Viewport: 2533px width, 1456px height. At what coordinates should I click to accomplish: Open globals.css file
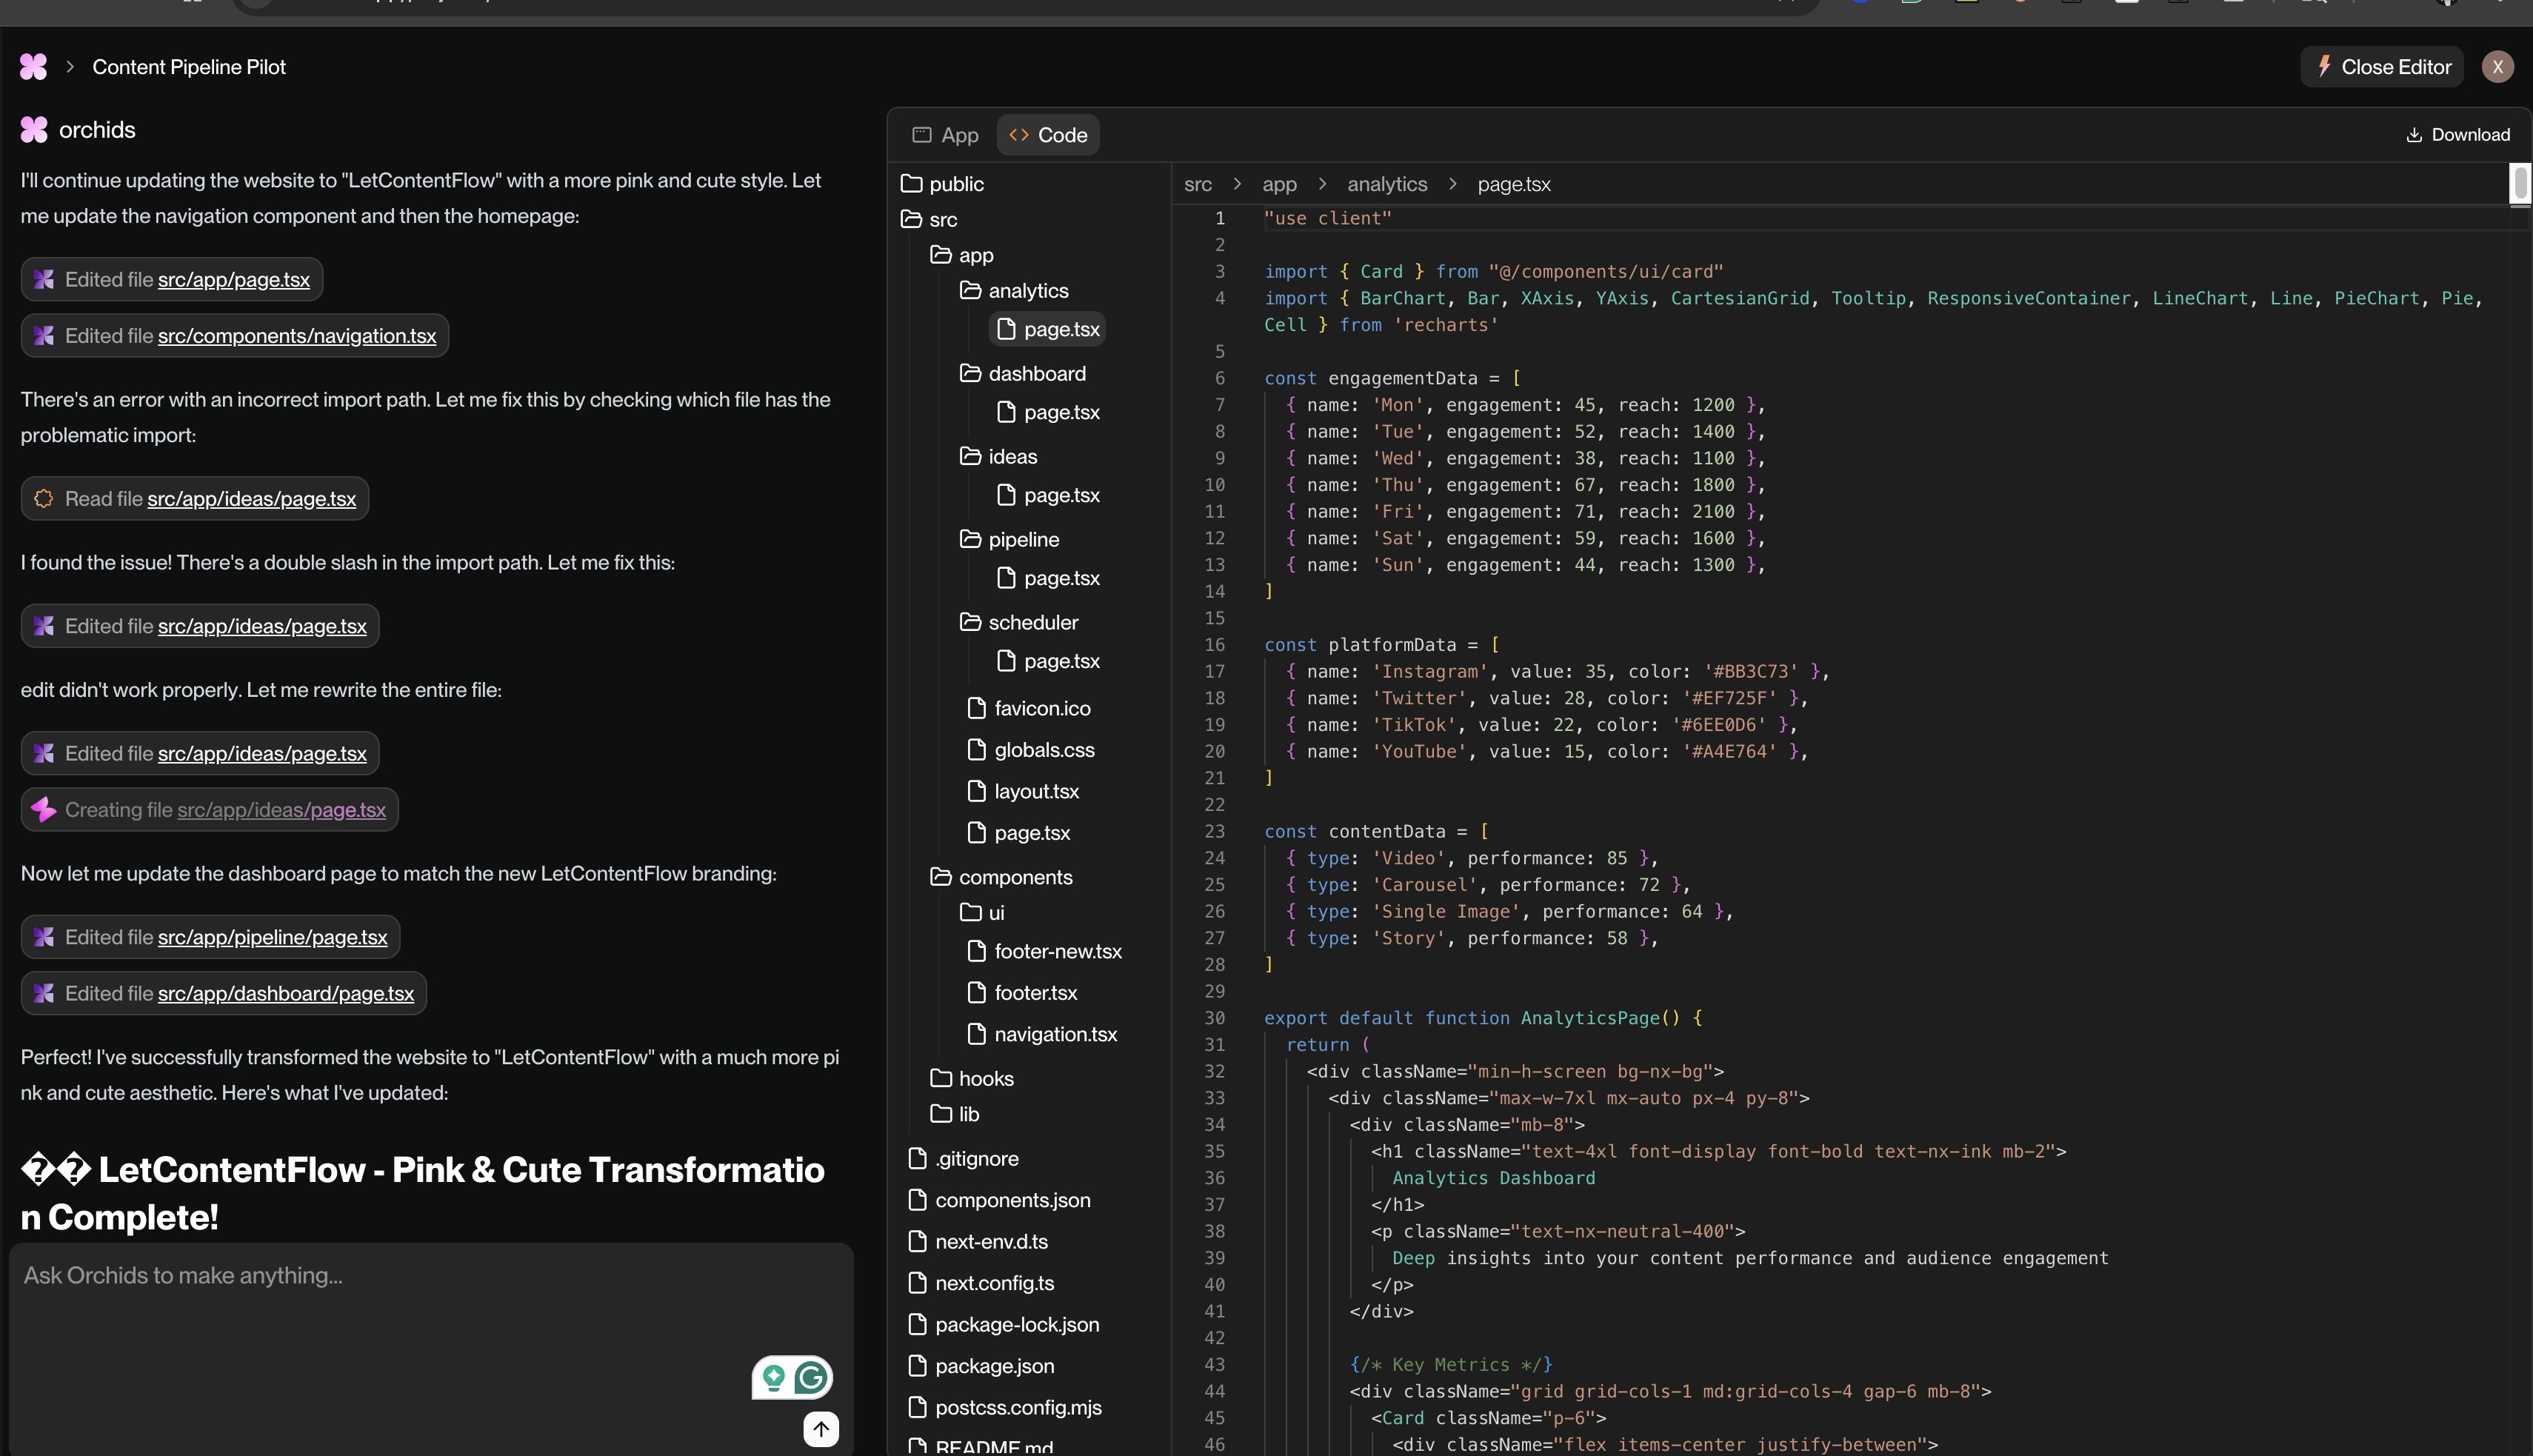coord(1043,750)
